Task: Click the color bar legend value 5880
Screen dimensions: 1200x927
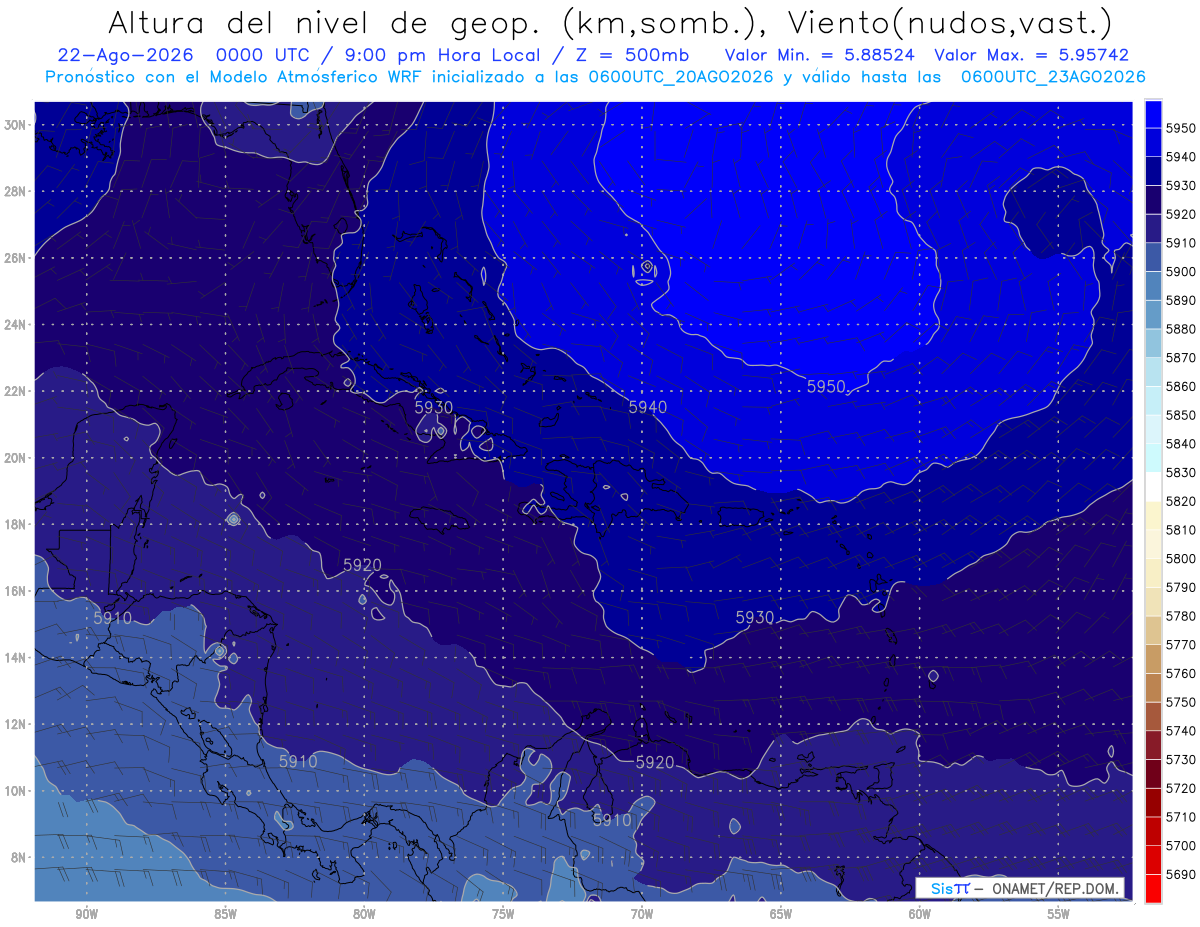Action: [x=1181, y=329]
